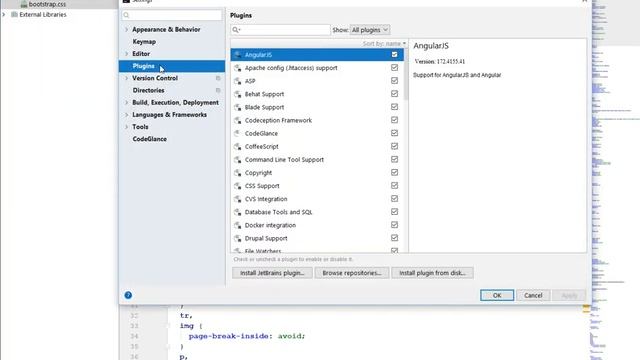Click the CVS Integration plugin icon
The image size is (640, 360).
pyautogui.click(x=238, y=199)
